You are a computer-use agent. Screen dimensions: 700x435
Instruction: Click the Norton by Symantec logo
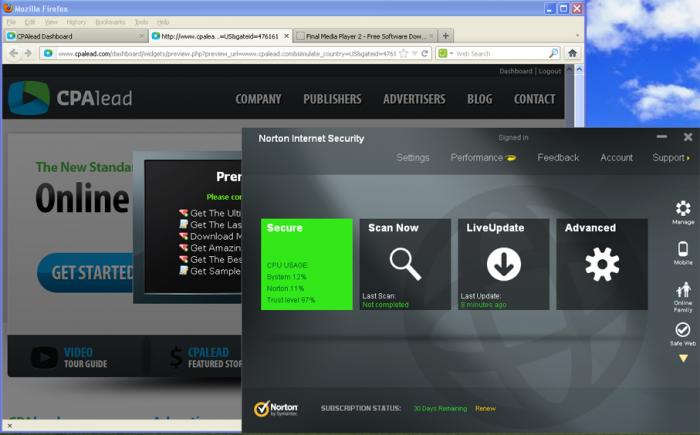pos(275,408)
